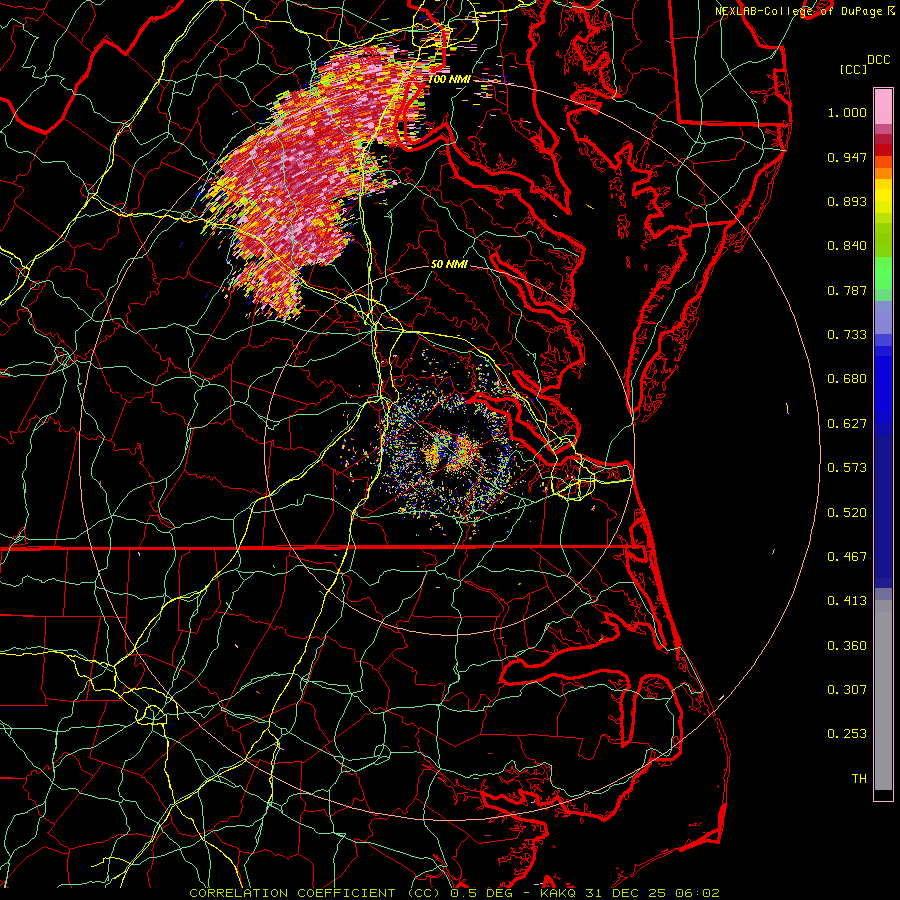
Task: Click the 0.467 scale label
Action: [847, 557]
